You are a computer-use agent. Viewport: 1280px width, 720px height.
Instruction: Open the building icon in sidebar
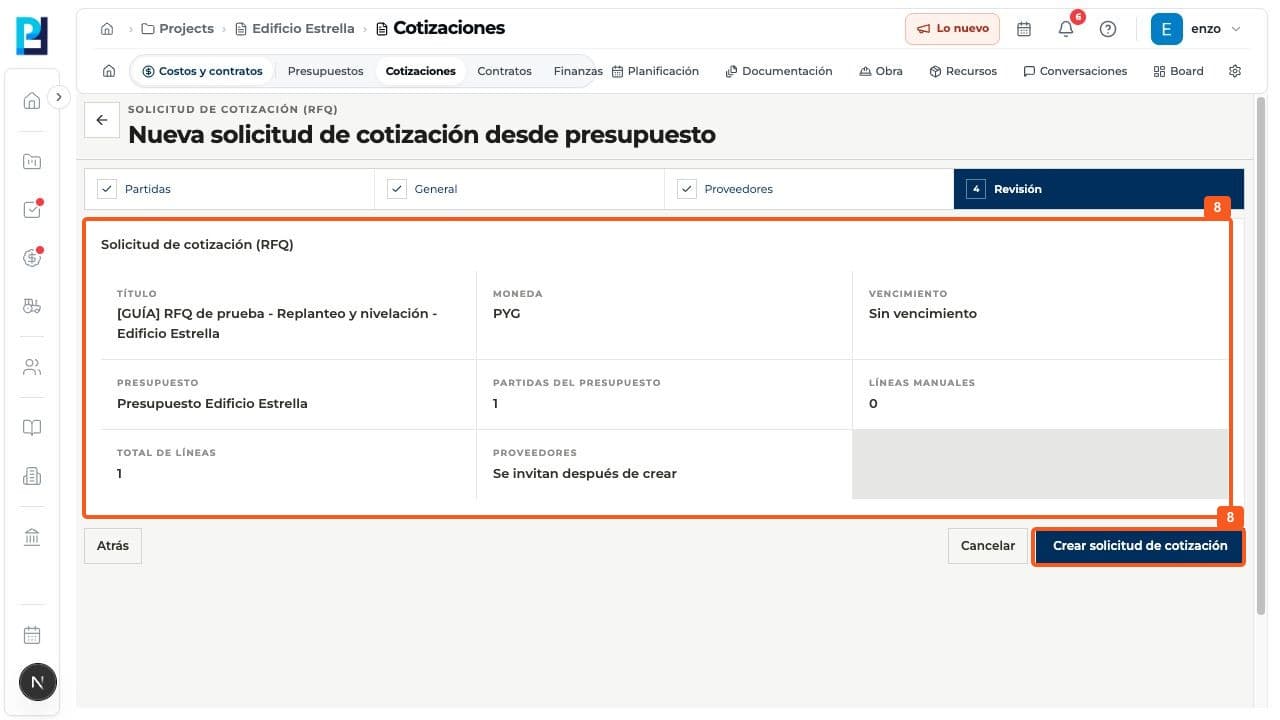click(32, 477)
